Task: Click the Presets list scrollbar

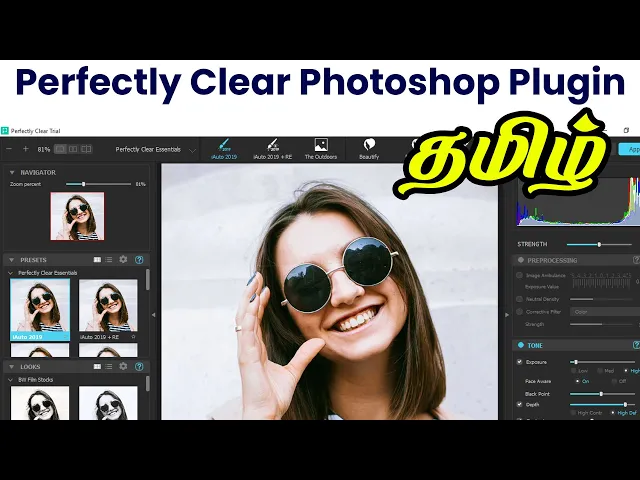Action: 147,280
